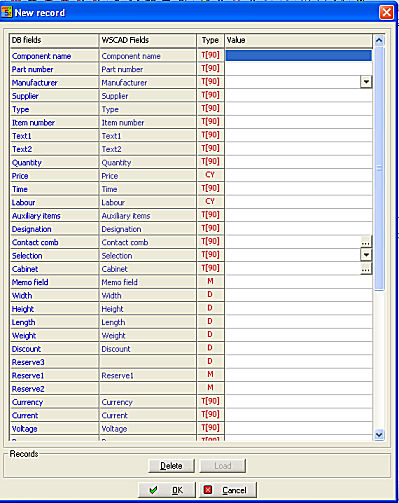Click the scrollbar down arrow
Screen dimensions: 399x503
click(379, 435)
